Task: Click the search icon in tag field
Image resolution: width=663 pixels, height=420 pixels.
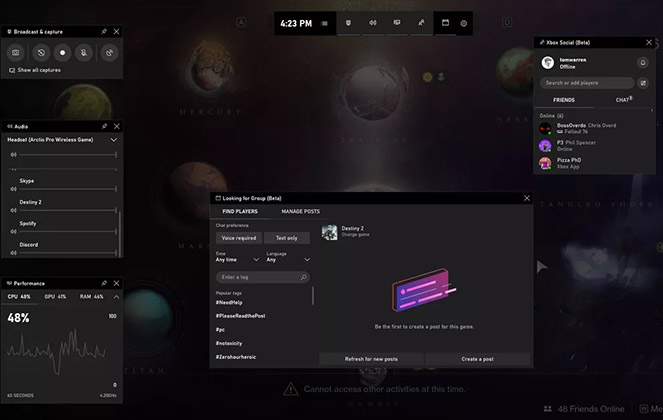Action: 304,277
